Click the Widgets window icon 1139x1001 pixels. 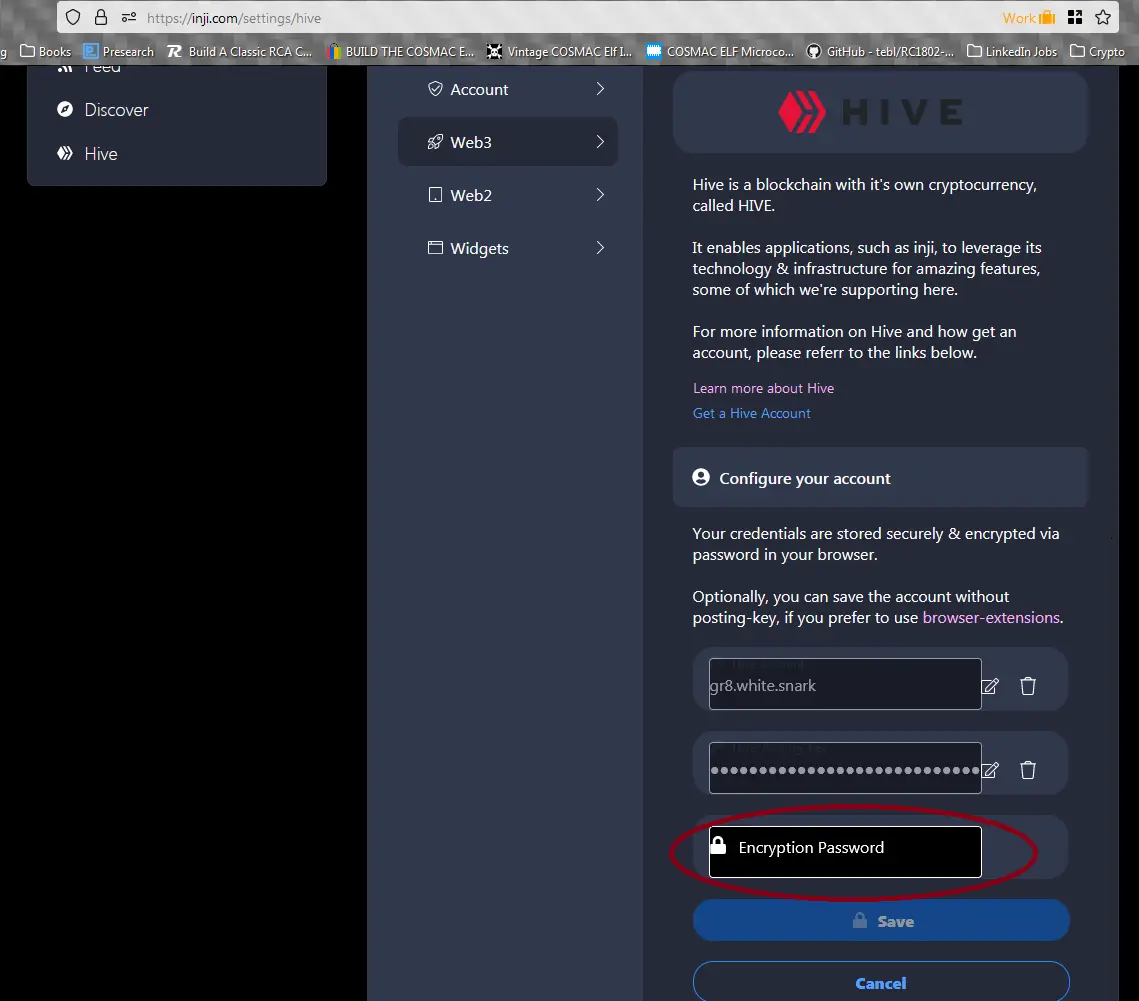[435, 248]
